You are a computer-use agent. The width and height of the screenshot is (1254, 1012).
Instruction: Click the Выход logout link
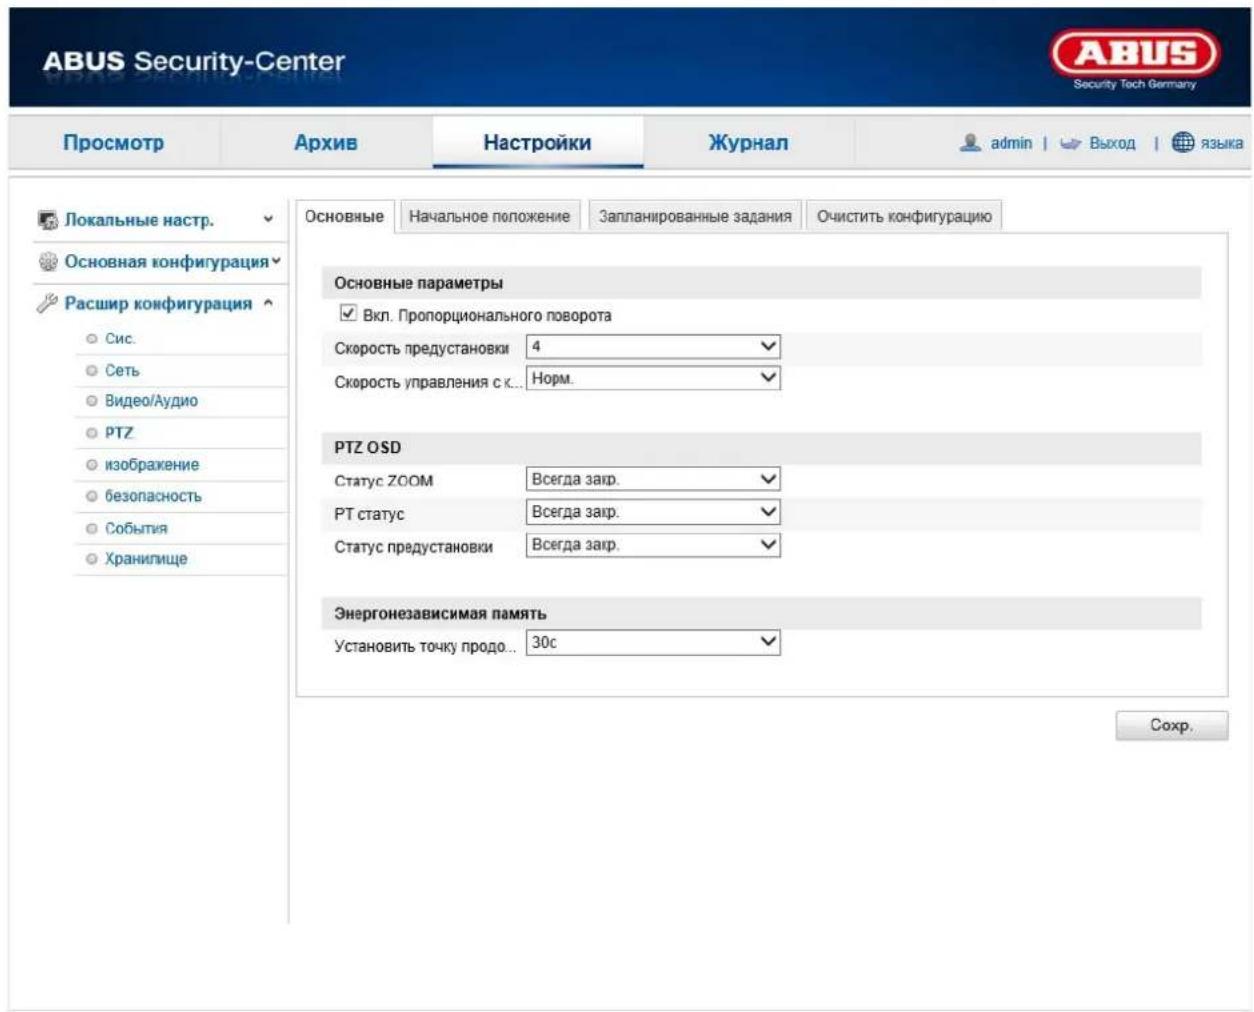[x=1112, y=144]
